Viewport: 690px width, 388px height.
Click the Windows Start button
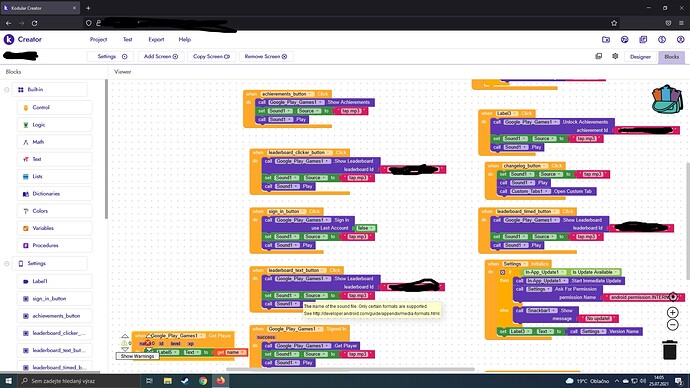(8, 381)
